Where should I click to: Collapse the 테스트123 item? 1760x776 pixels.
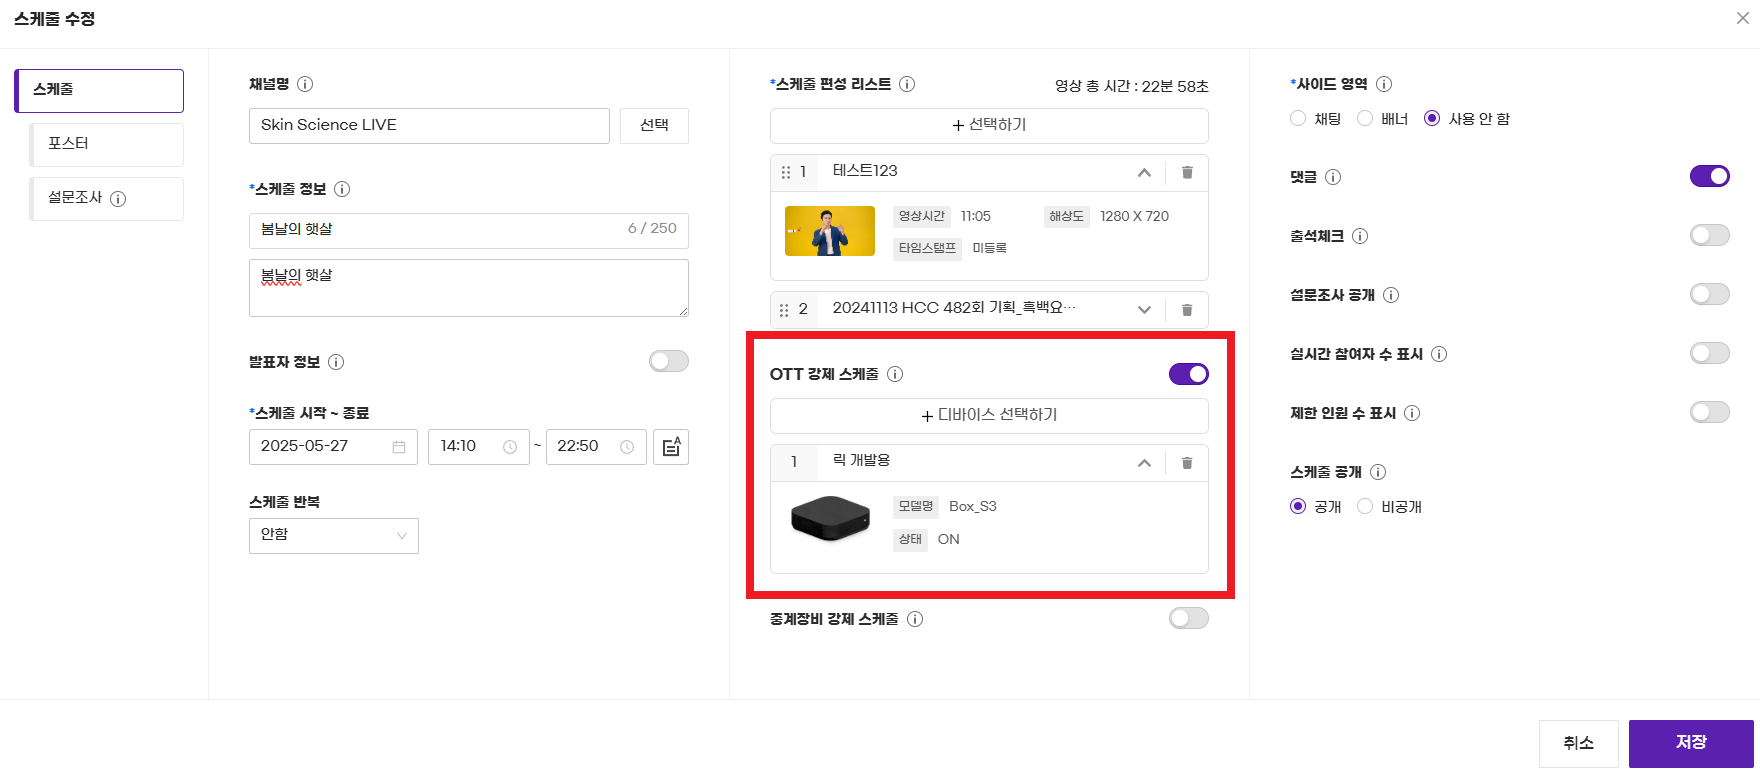click(x=1144, y=173)
